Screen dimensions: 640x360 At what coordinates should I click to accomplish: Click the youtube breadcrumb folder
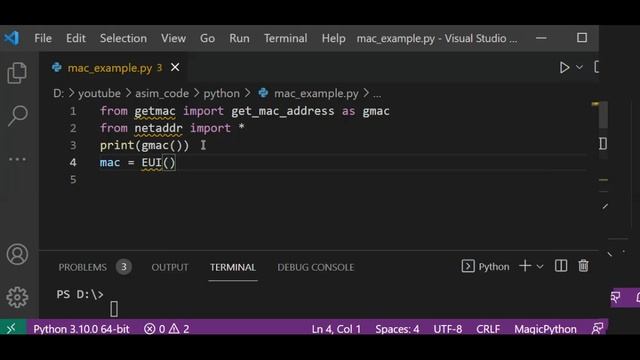tap(99, 93)
